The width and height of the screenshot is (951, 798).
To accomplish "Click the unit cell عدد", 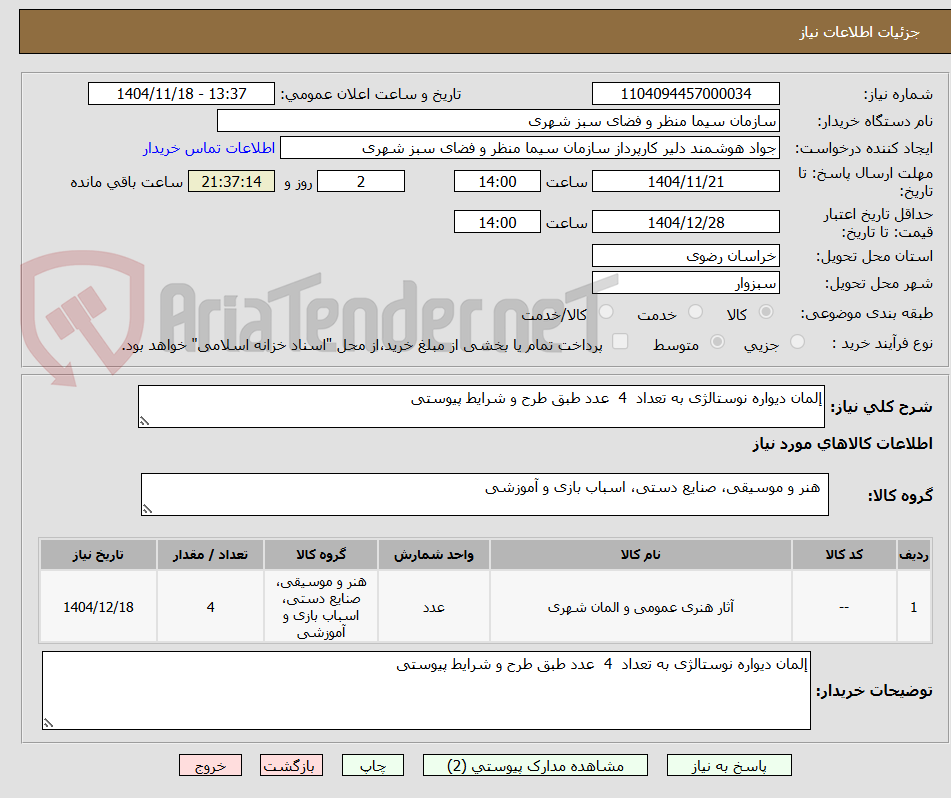I will point(434,606).
